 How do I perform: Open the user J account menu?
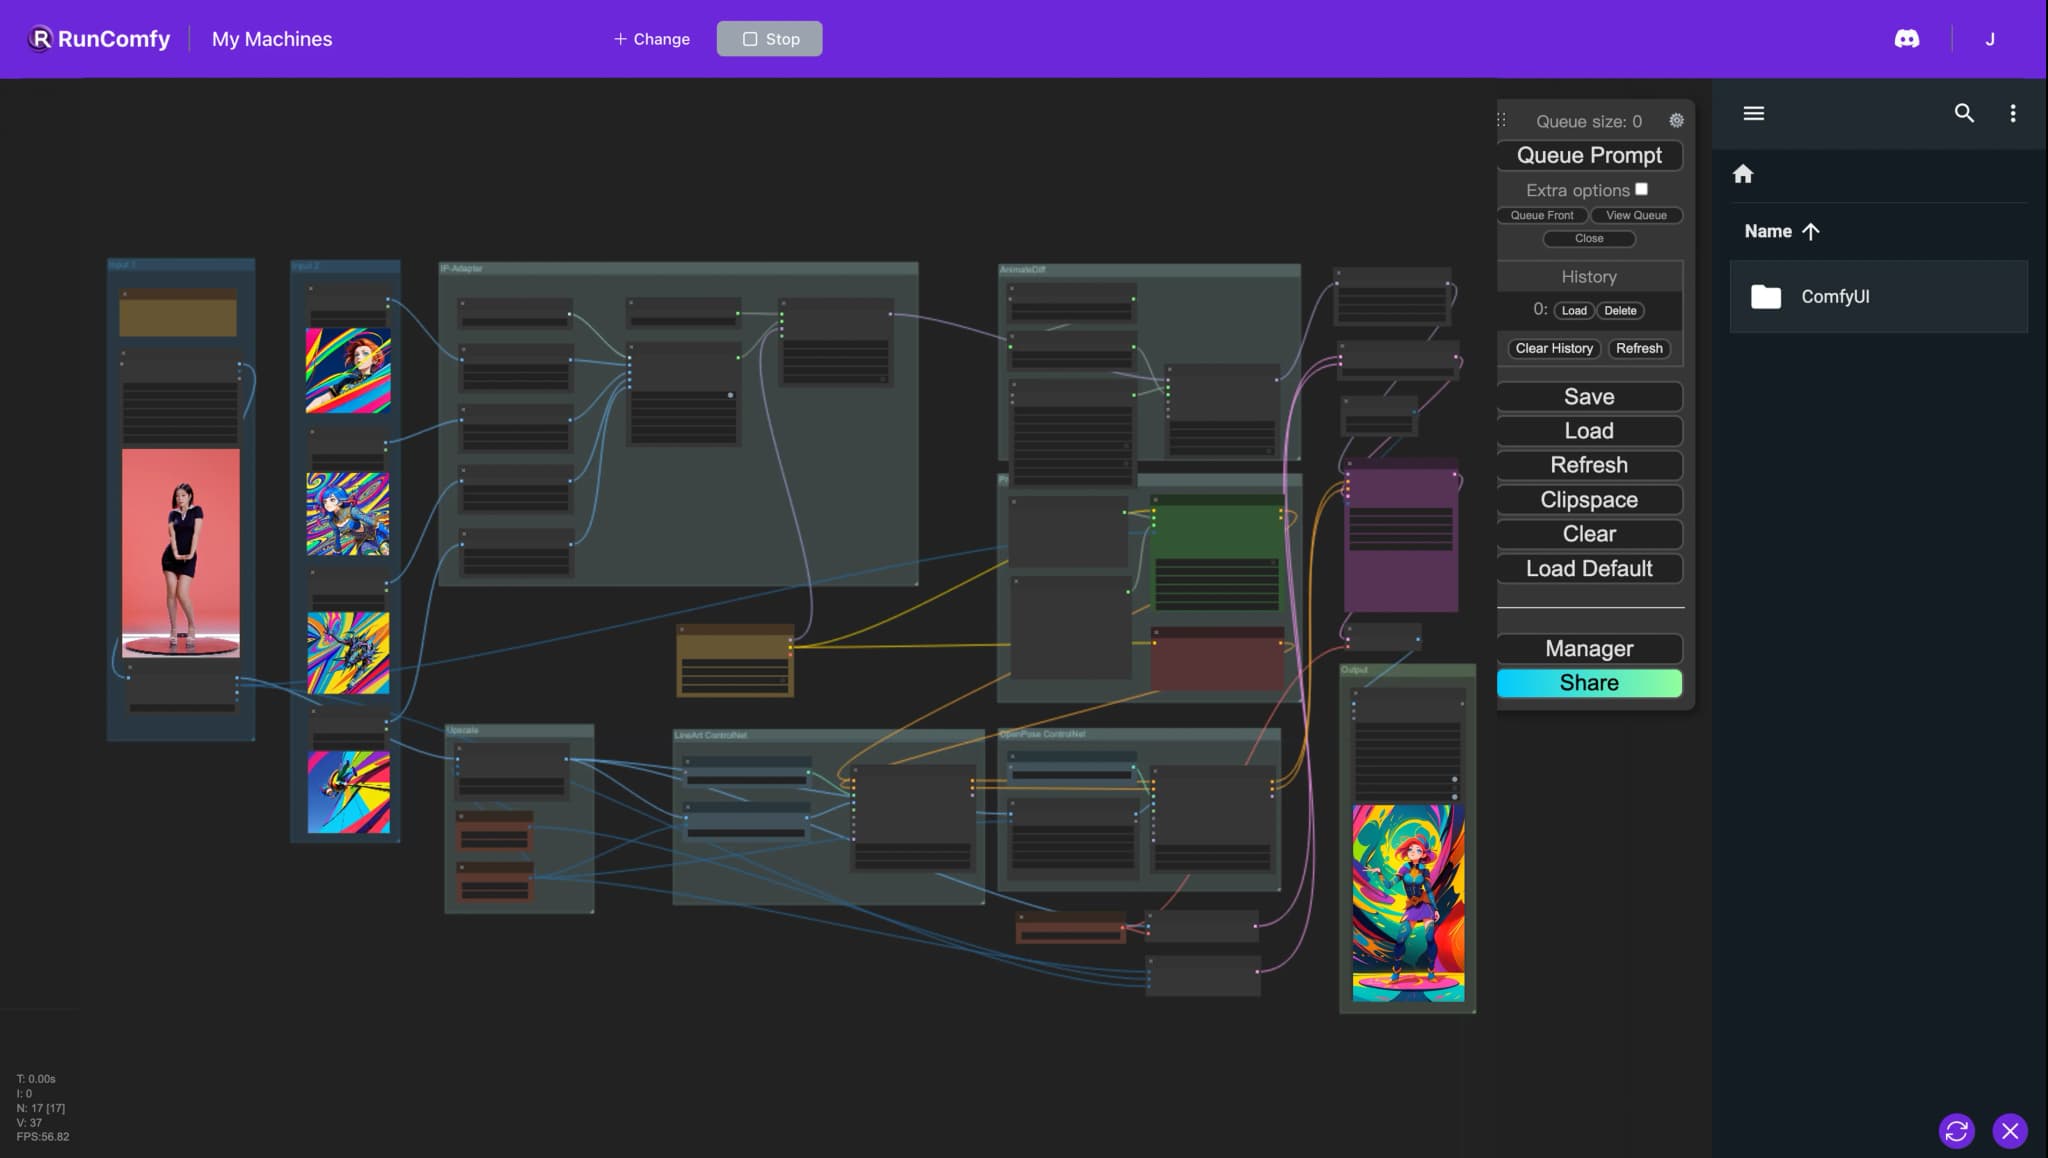pos(1990,39)
